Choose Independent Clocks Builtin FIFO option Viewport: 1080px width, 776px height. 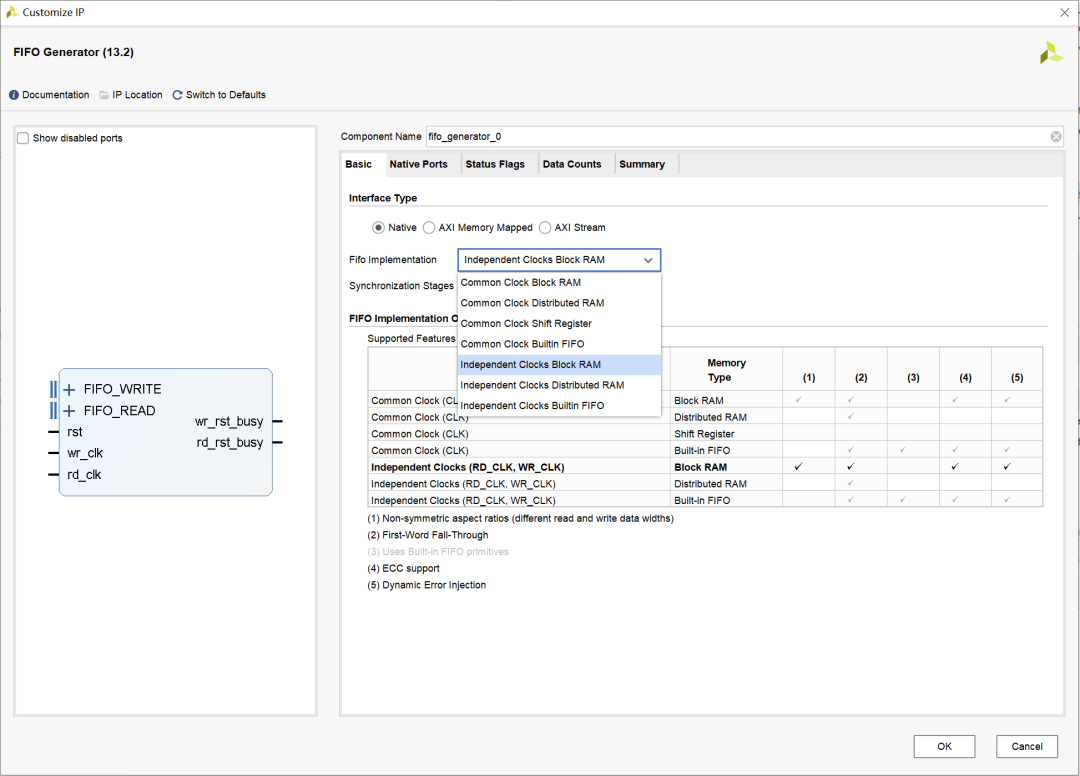(559, 406)
